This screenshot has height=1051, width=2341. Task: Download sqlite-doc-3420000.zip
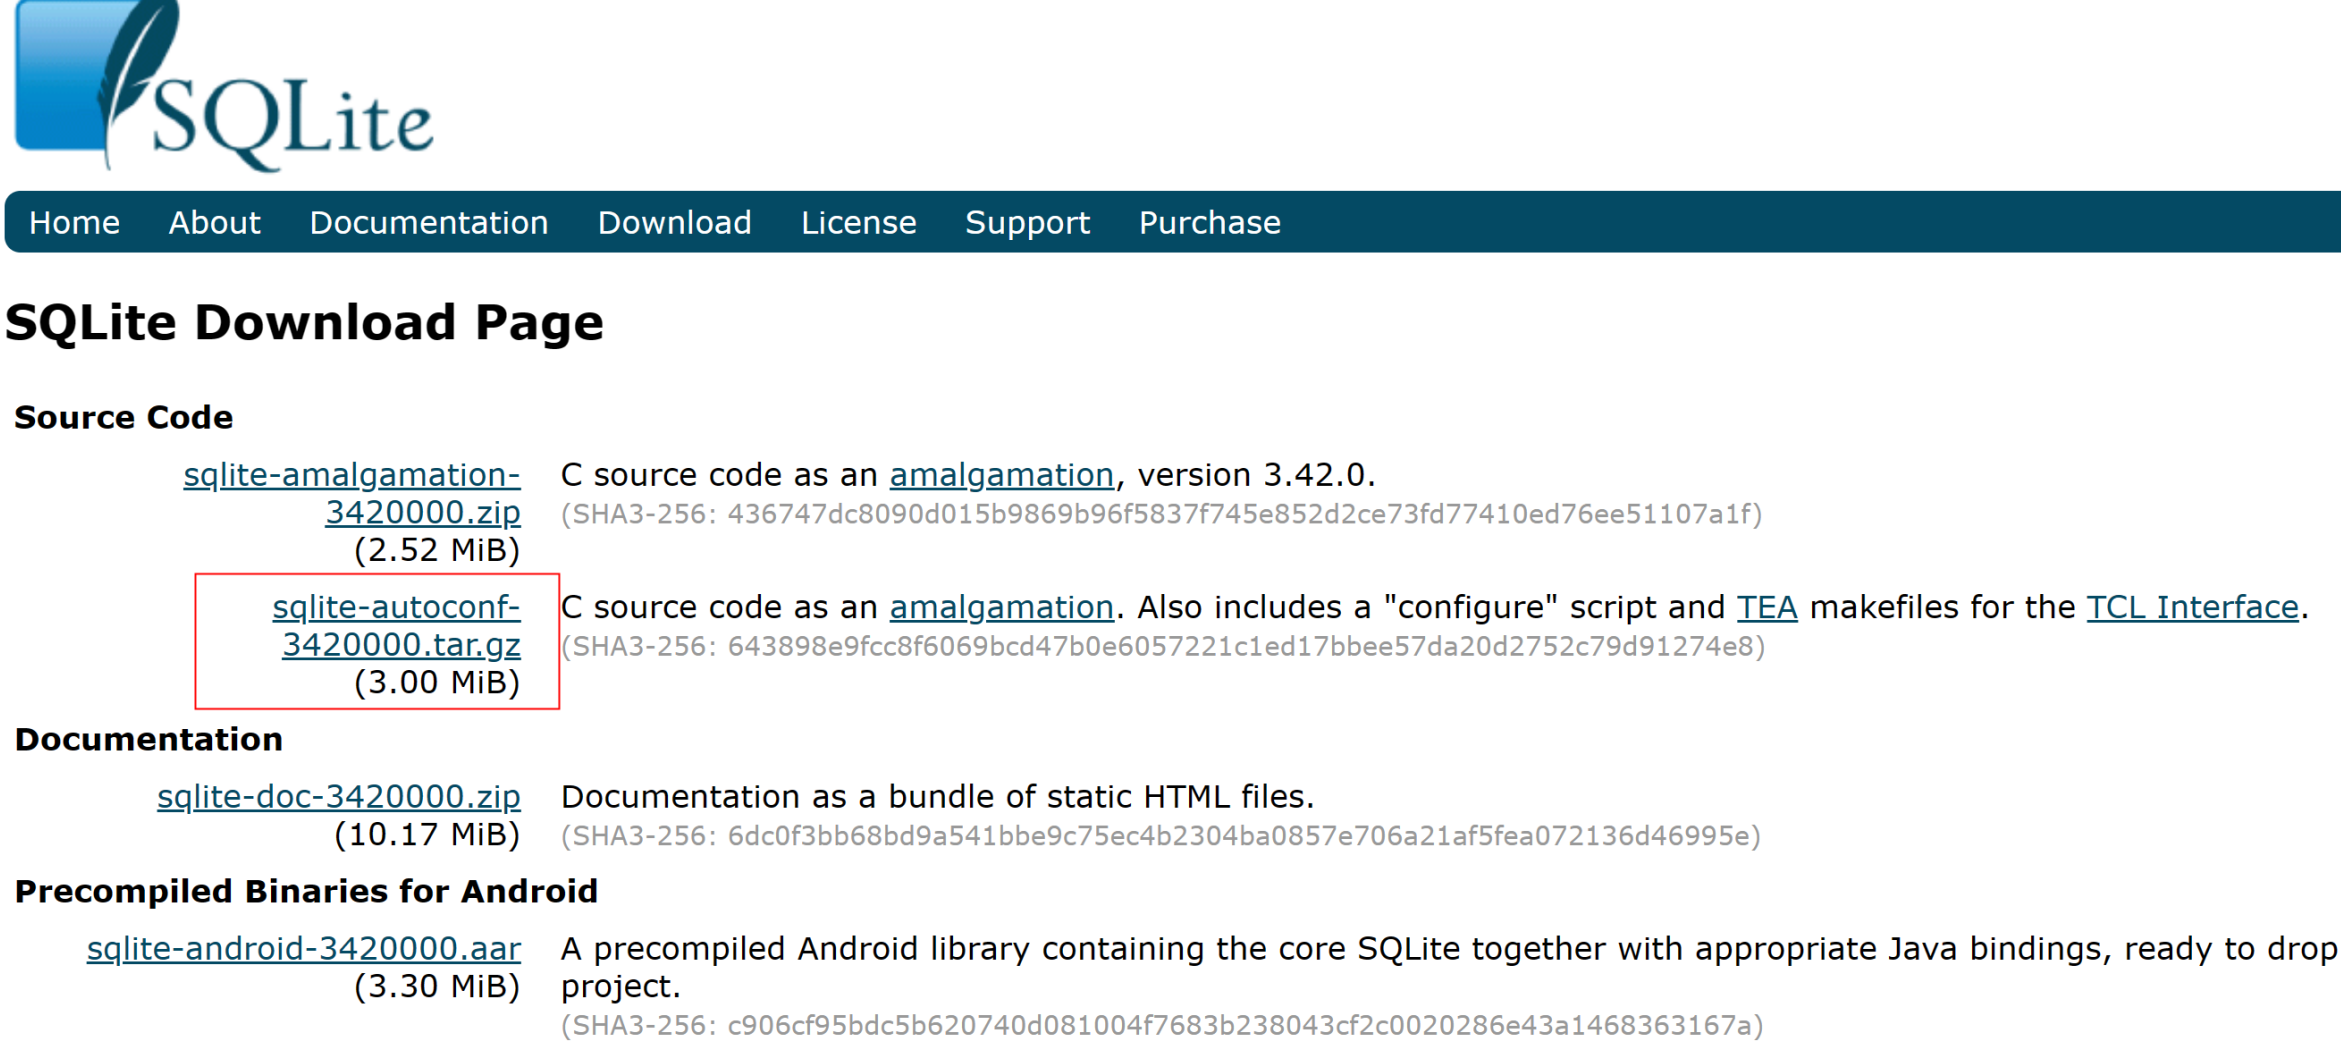[x=339, y=796]
